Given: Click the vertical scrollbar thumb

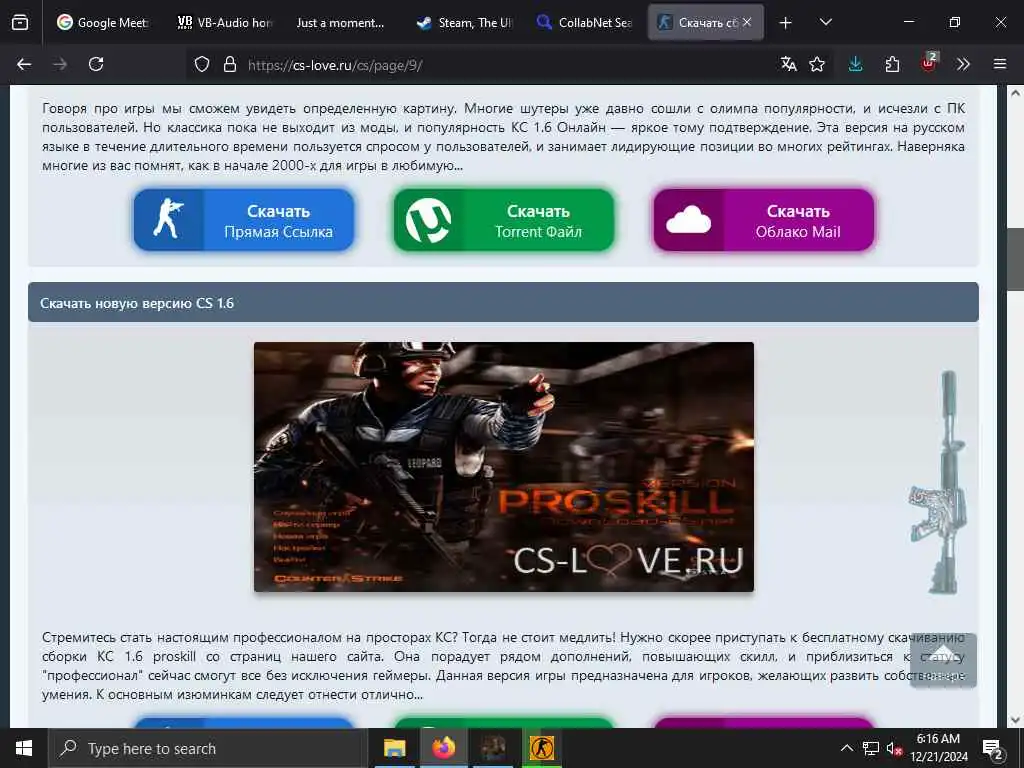Looking at the screenshot, I should point(1015,259).
